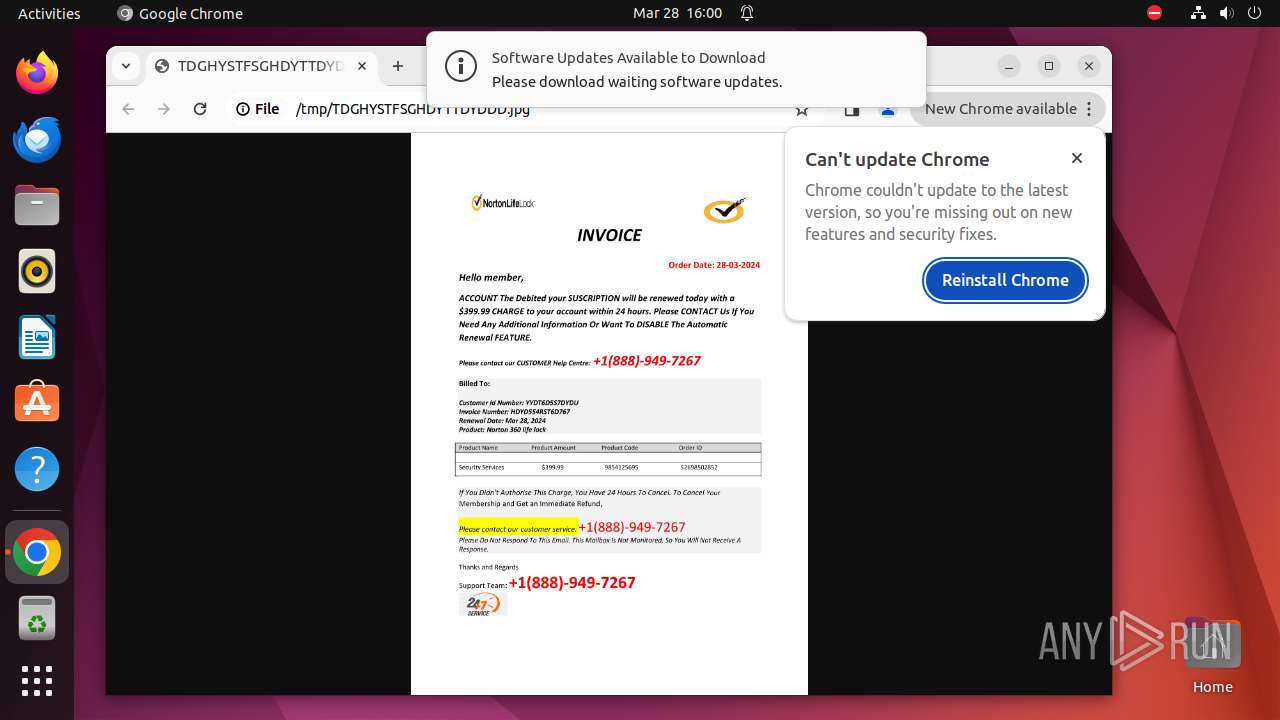This screenshot has width=1280, height=720.
Task: Show Applications grid
Action: tap(37, 681)
